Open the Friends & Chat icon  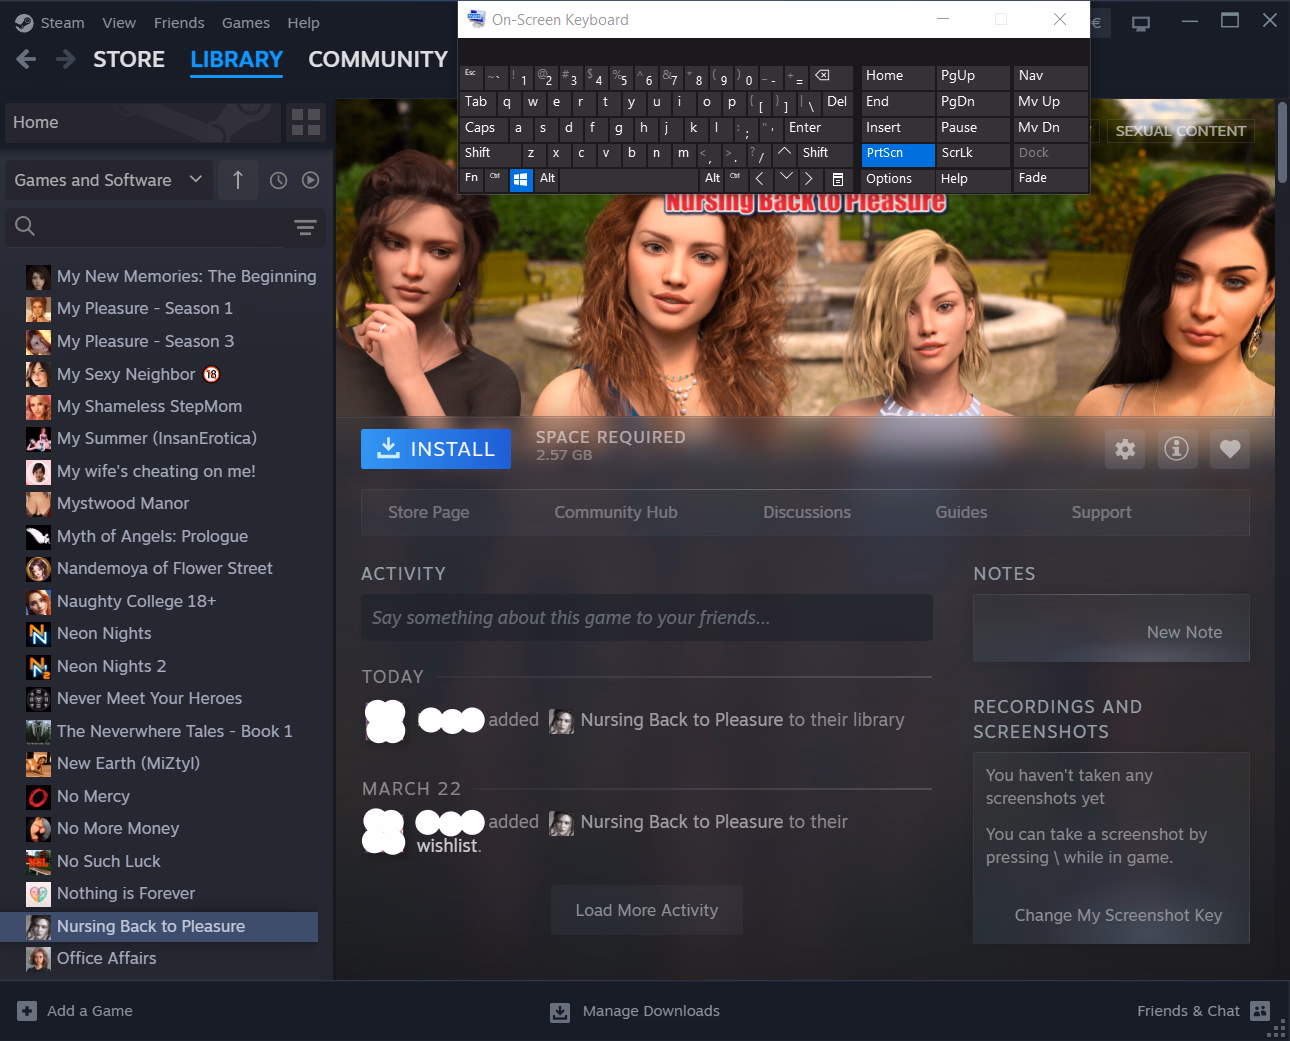(1260, 1011)
